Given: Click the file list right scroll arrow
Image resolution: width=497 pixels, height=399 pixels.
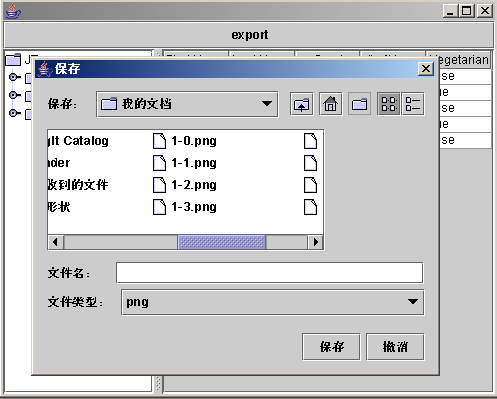Looking at the screenshot, I should (315, 242).
